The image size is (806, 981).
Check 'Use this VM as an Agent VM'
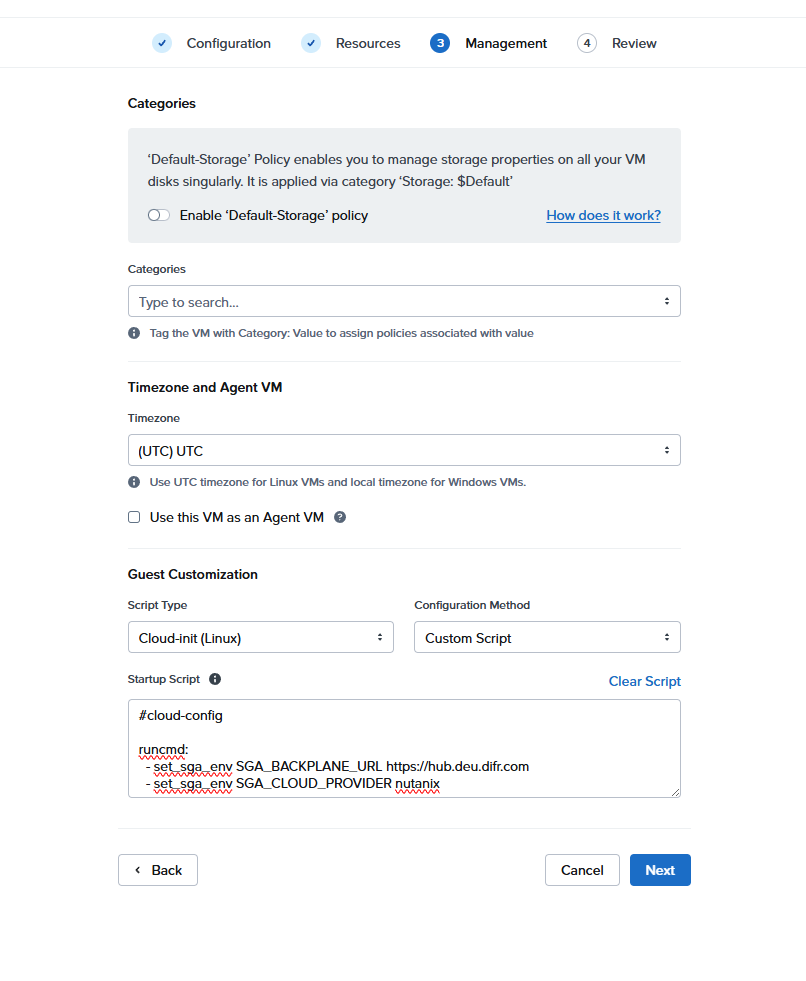tap(134, 517)
